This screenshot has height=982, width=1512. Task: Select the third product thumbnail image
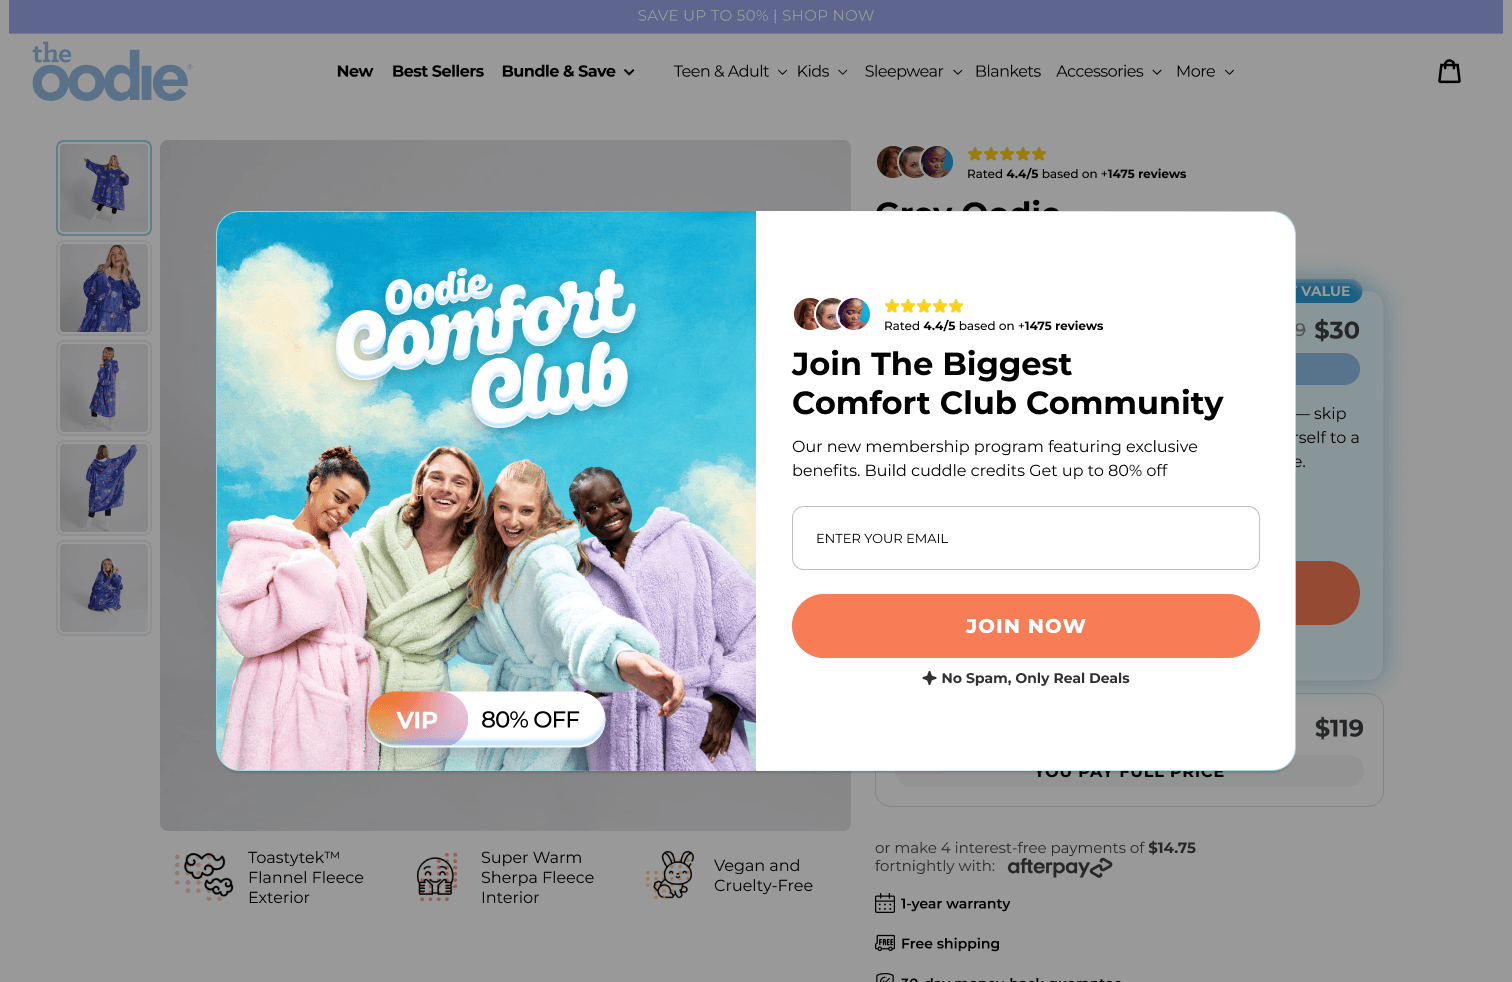pos(104,388)
